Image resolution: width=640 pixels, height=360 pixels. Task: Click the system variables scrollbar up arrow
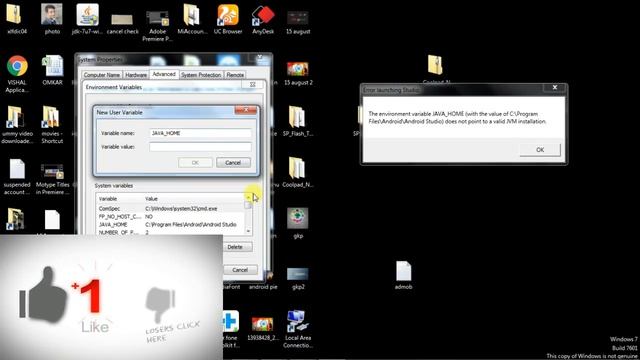tap(248, 198)
